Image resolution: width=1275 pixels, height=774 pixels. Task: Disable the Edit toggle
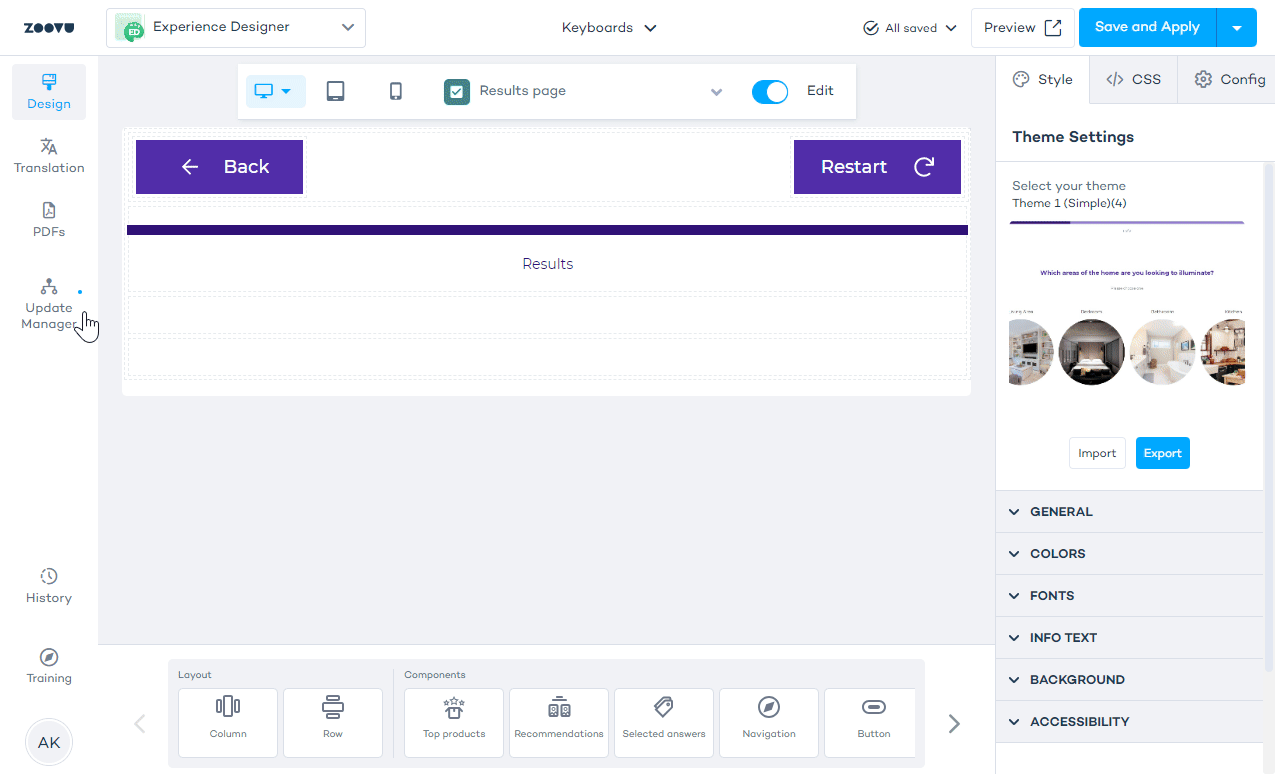[x=769, y=91]
